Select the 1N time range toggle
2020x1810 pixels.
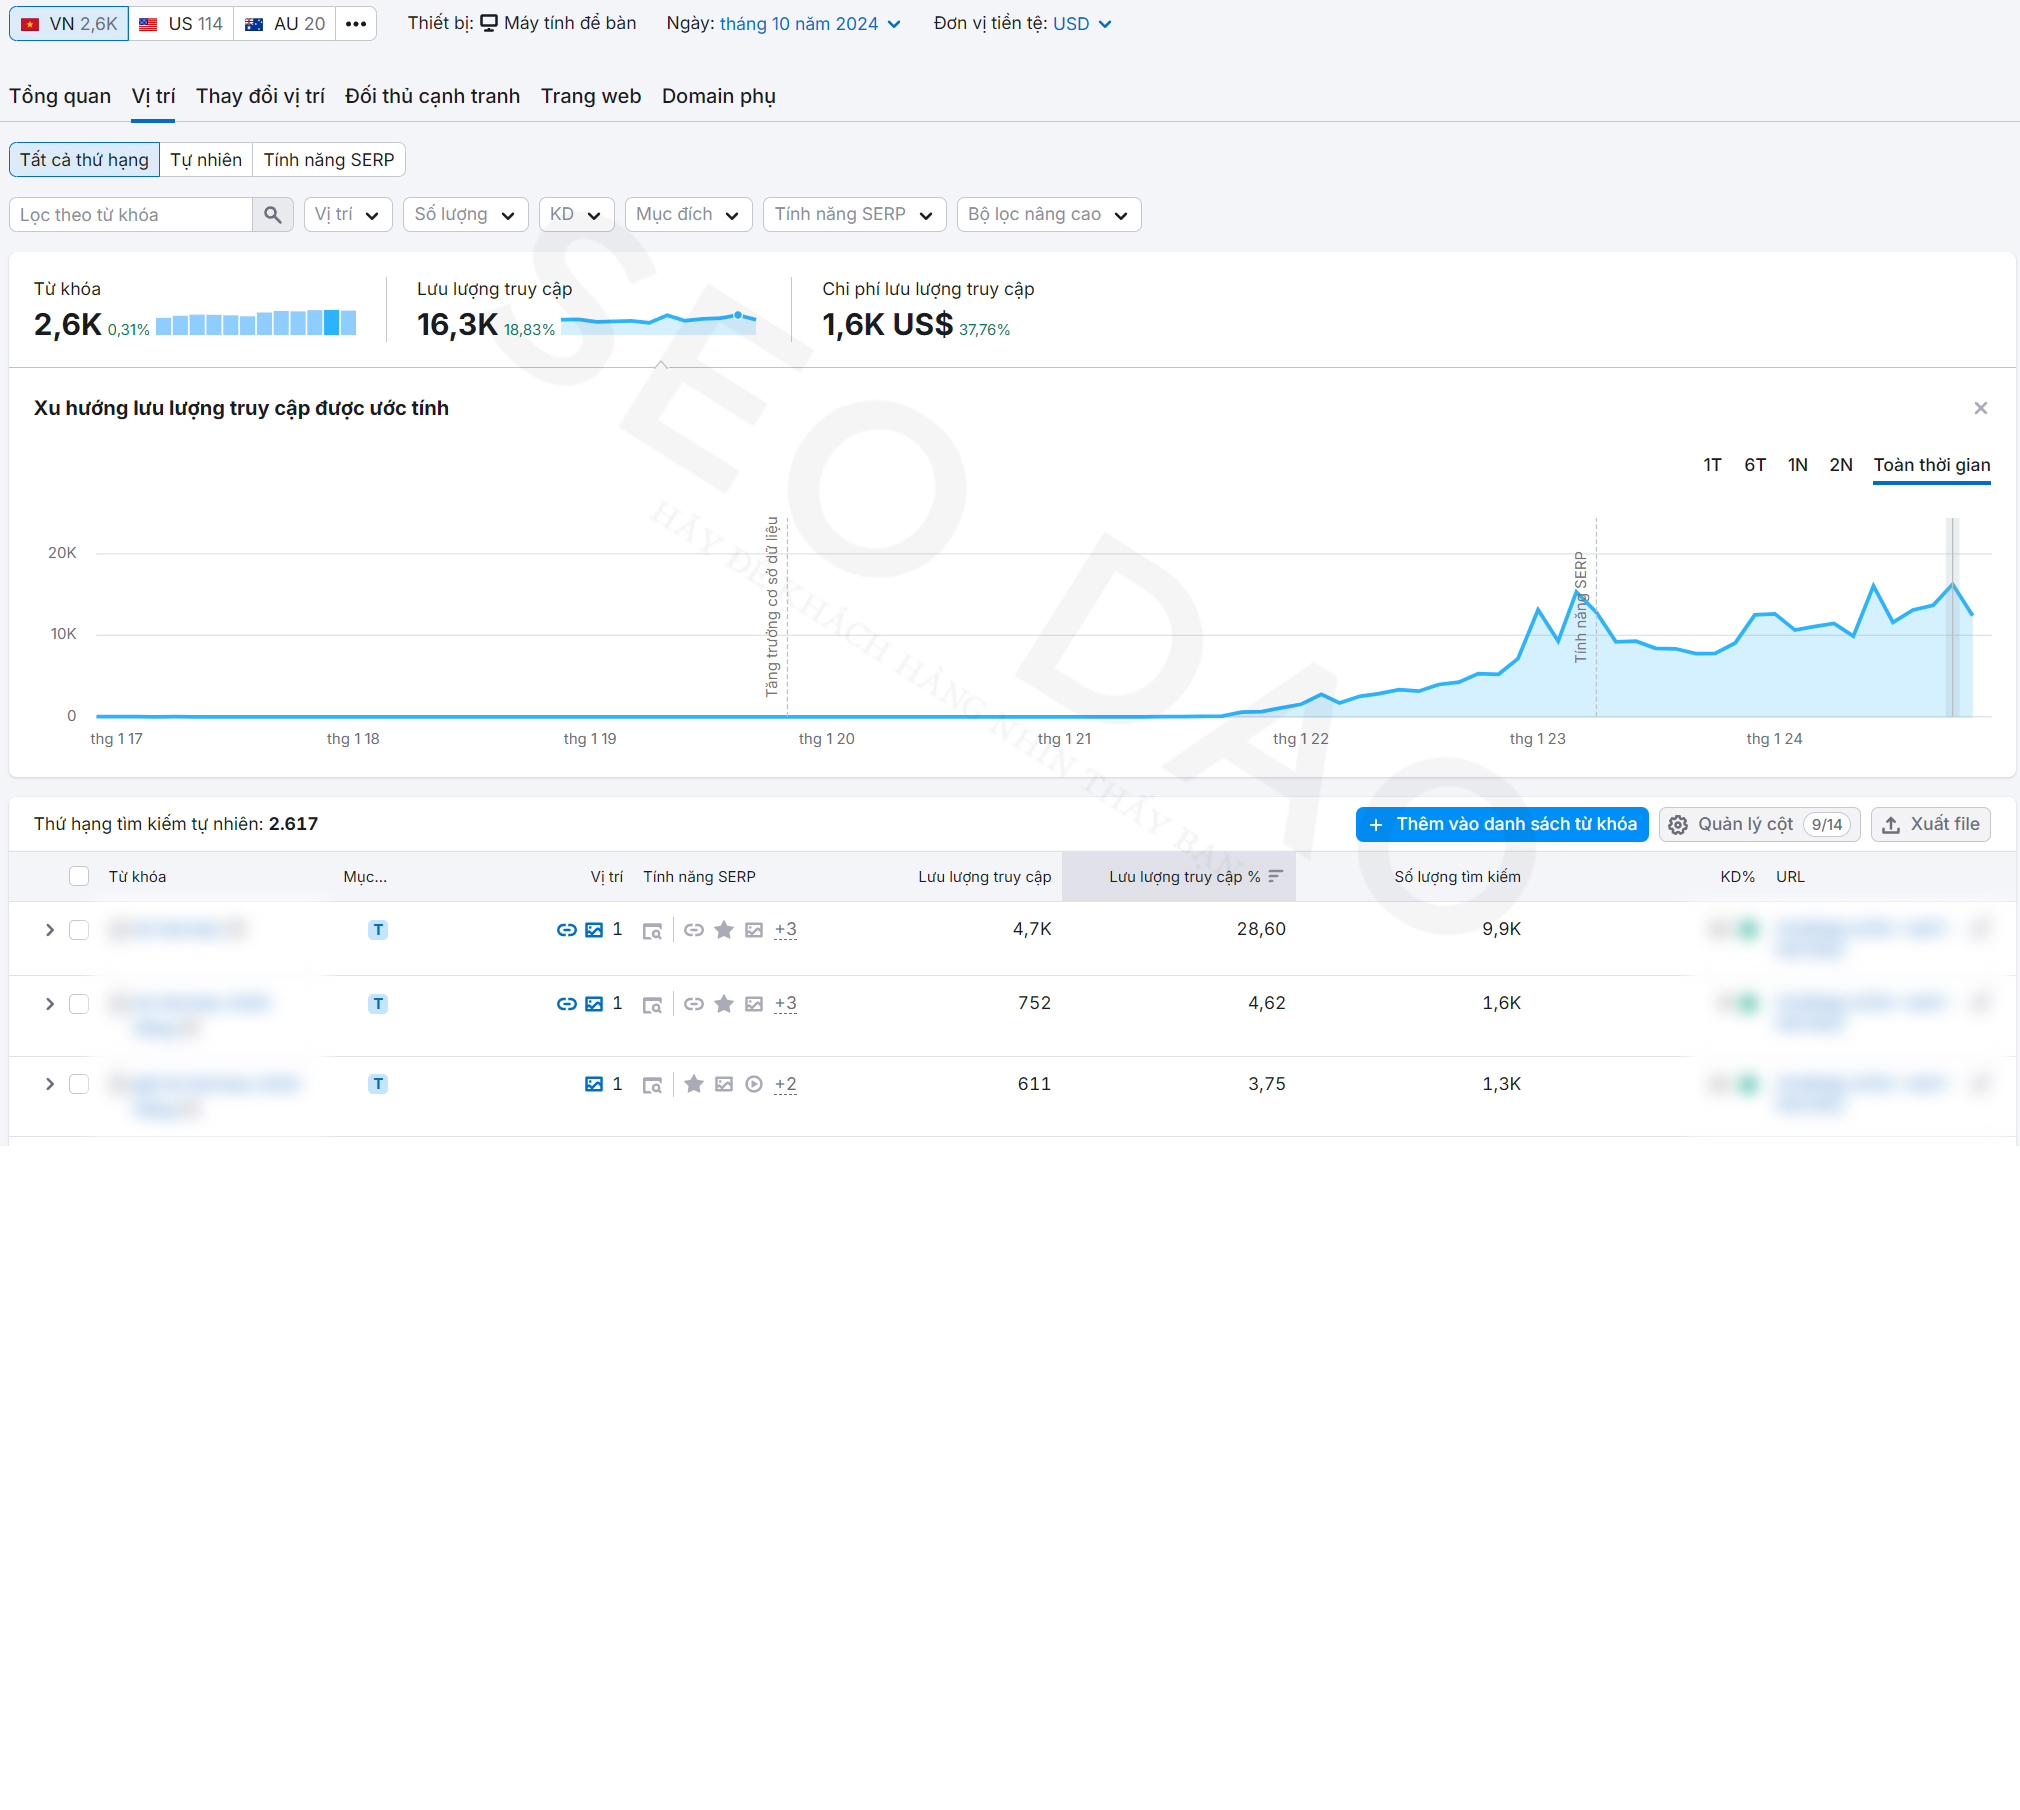(x=1798, y=465)
